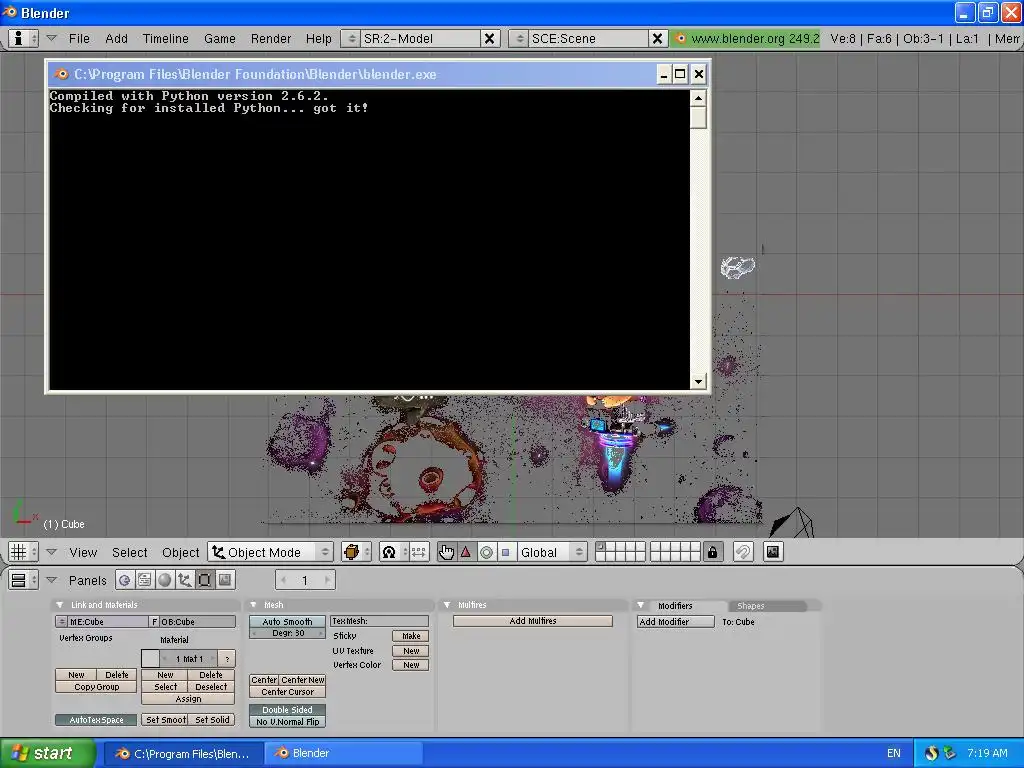The width and height of the screenshot is (1024, 768).
Task: Open the Object Mode dropdown
Action: (270, 552)
